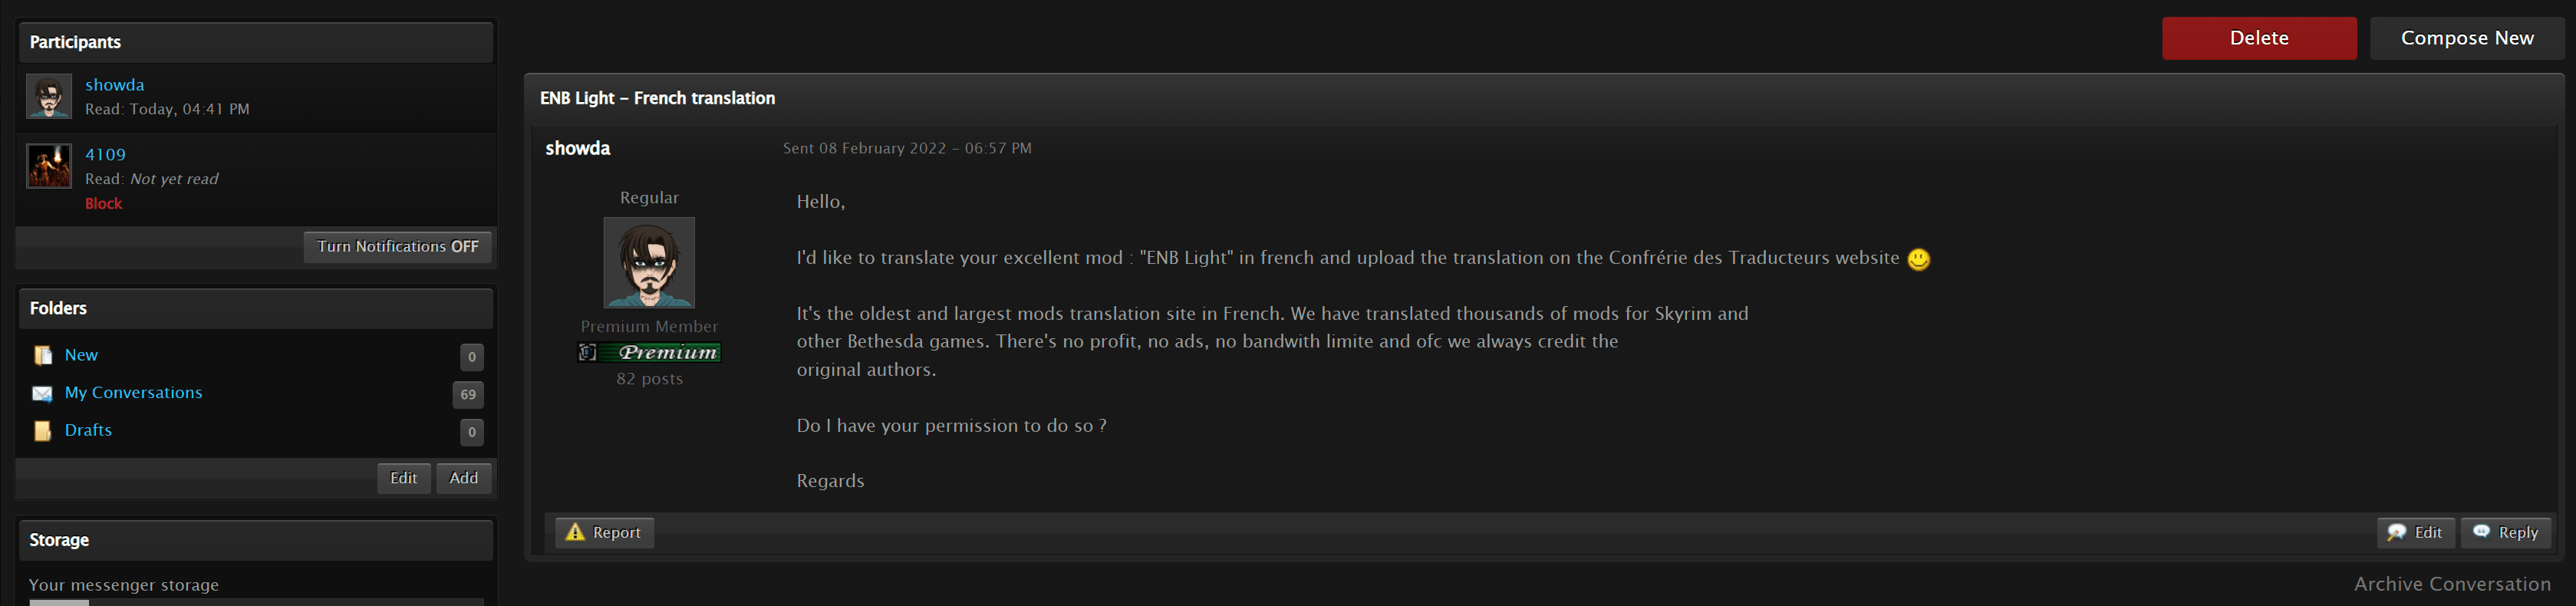Delete this conversation
This screenshot has width=2576, height=606.
[2258, 38]
